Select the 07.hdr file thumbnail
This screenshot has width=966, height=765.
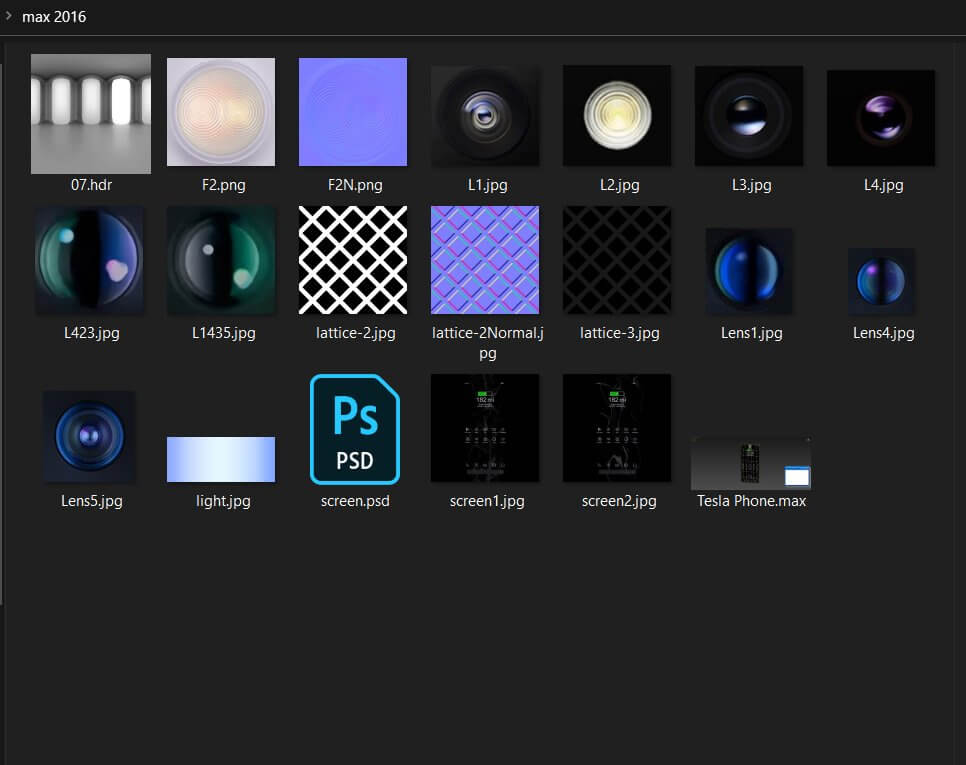pyautogui.click(x=90, y=113)
